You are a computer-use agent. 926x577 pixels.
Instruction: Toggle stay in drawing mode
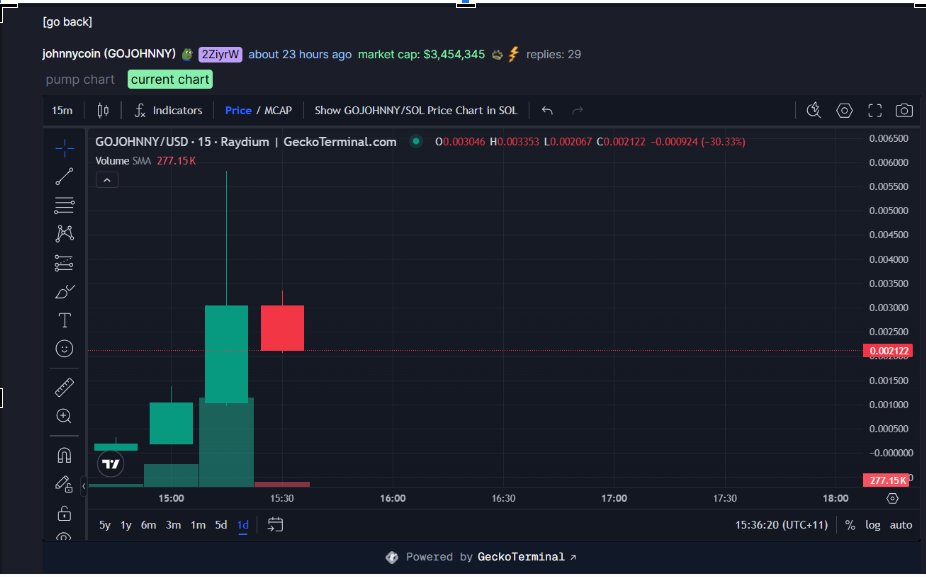pos(64,484)
